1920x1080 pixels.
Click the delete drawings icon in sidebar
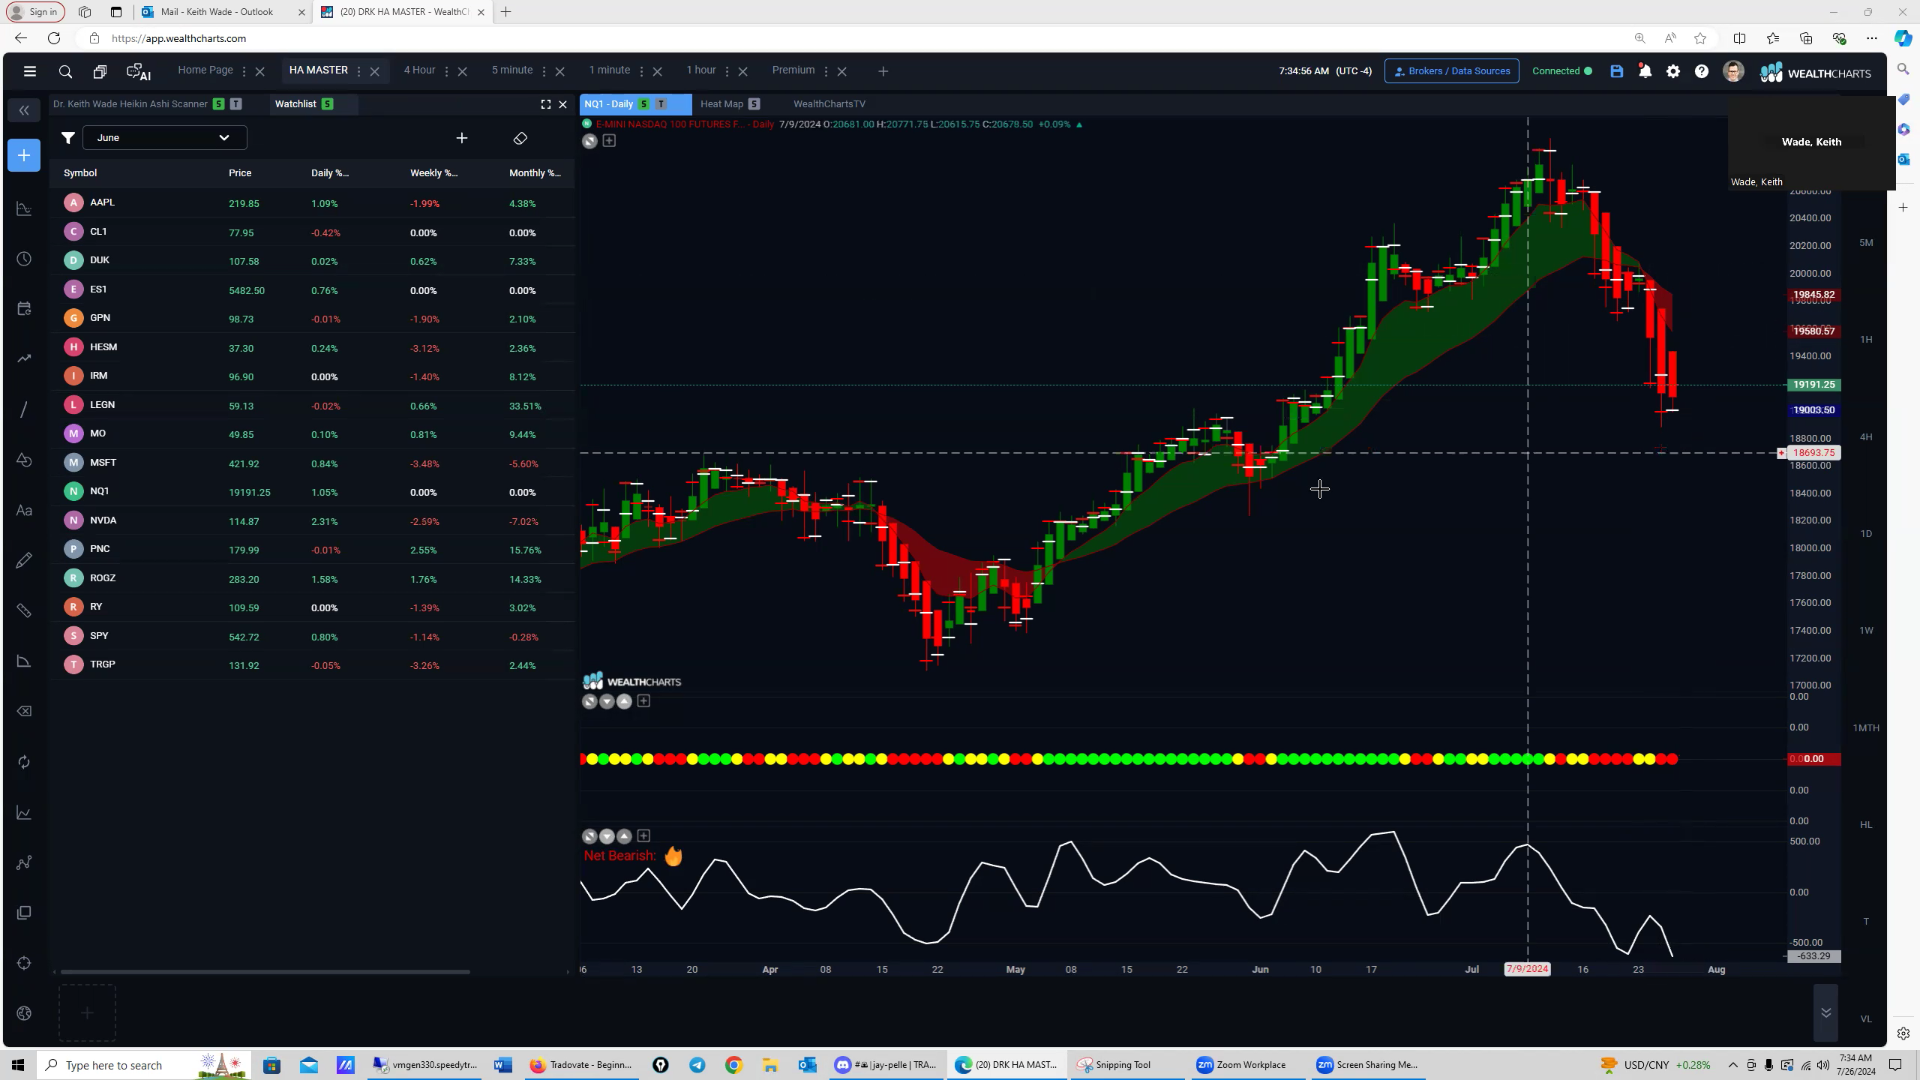point(24,711)
